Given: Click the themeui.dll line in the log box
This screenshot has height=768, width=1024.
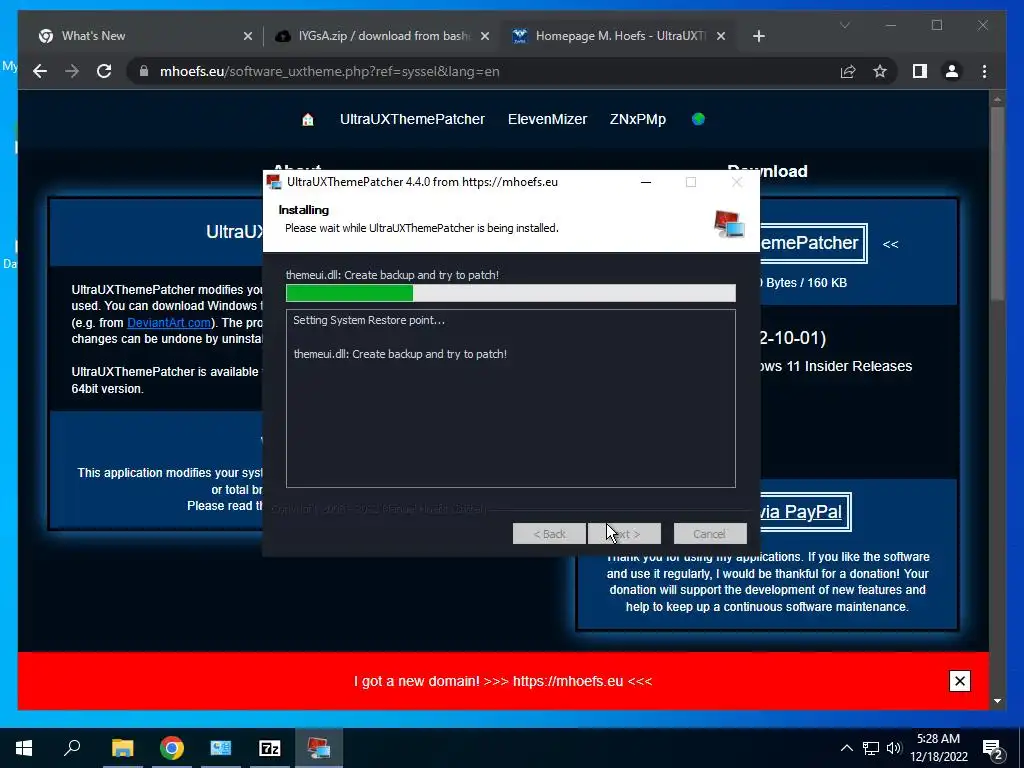Looking at the screenshot, I should point(400,354).
